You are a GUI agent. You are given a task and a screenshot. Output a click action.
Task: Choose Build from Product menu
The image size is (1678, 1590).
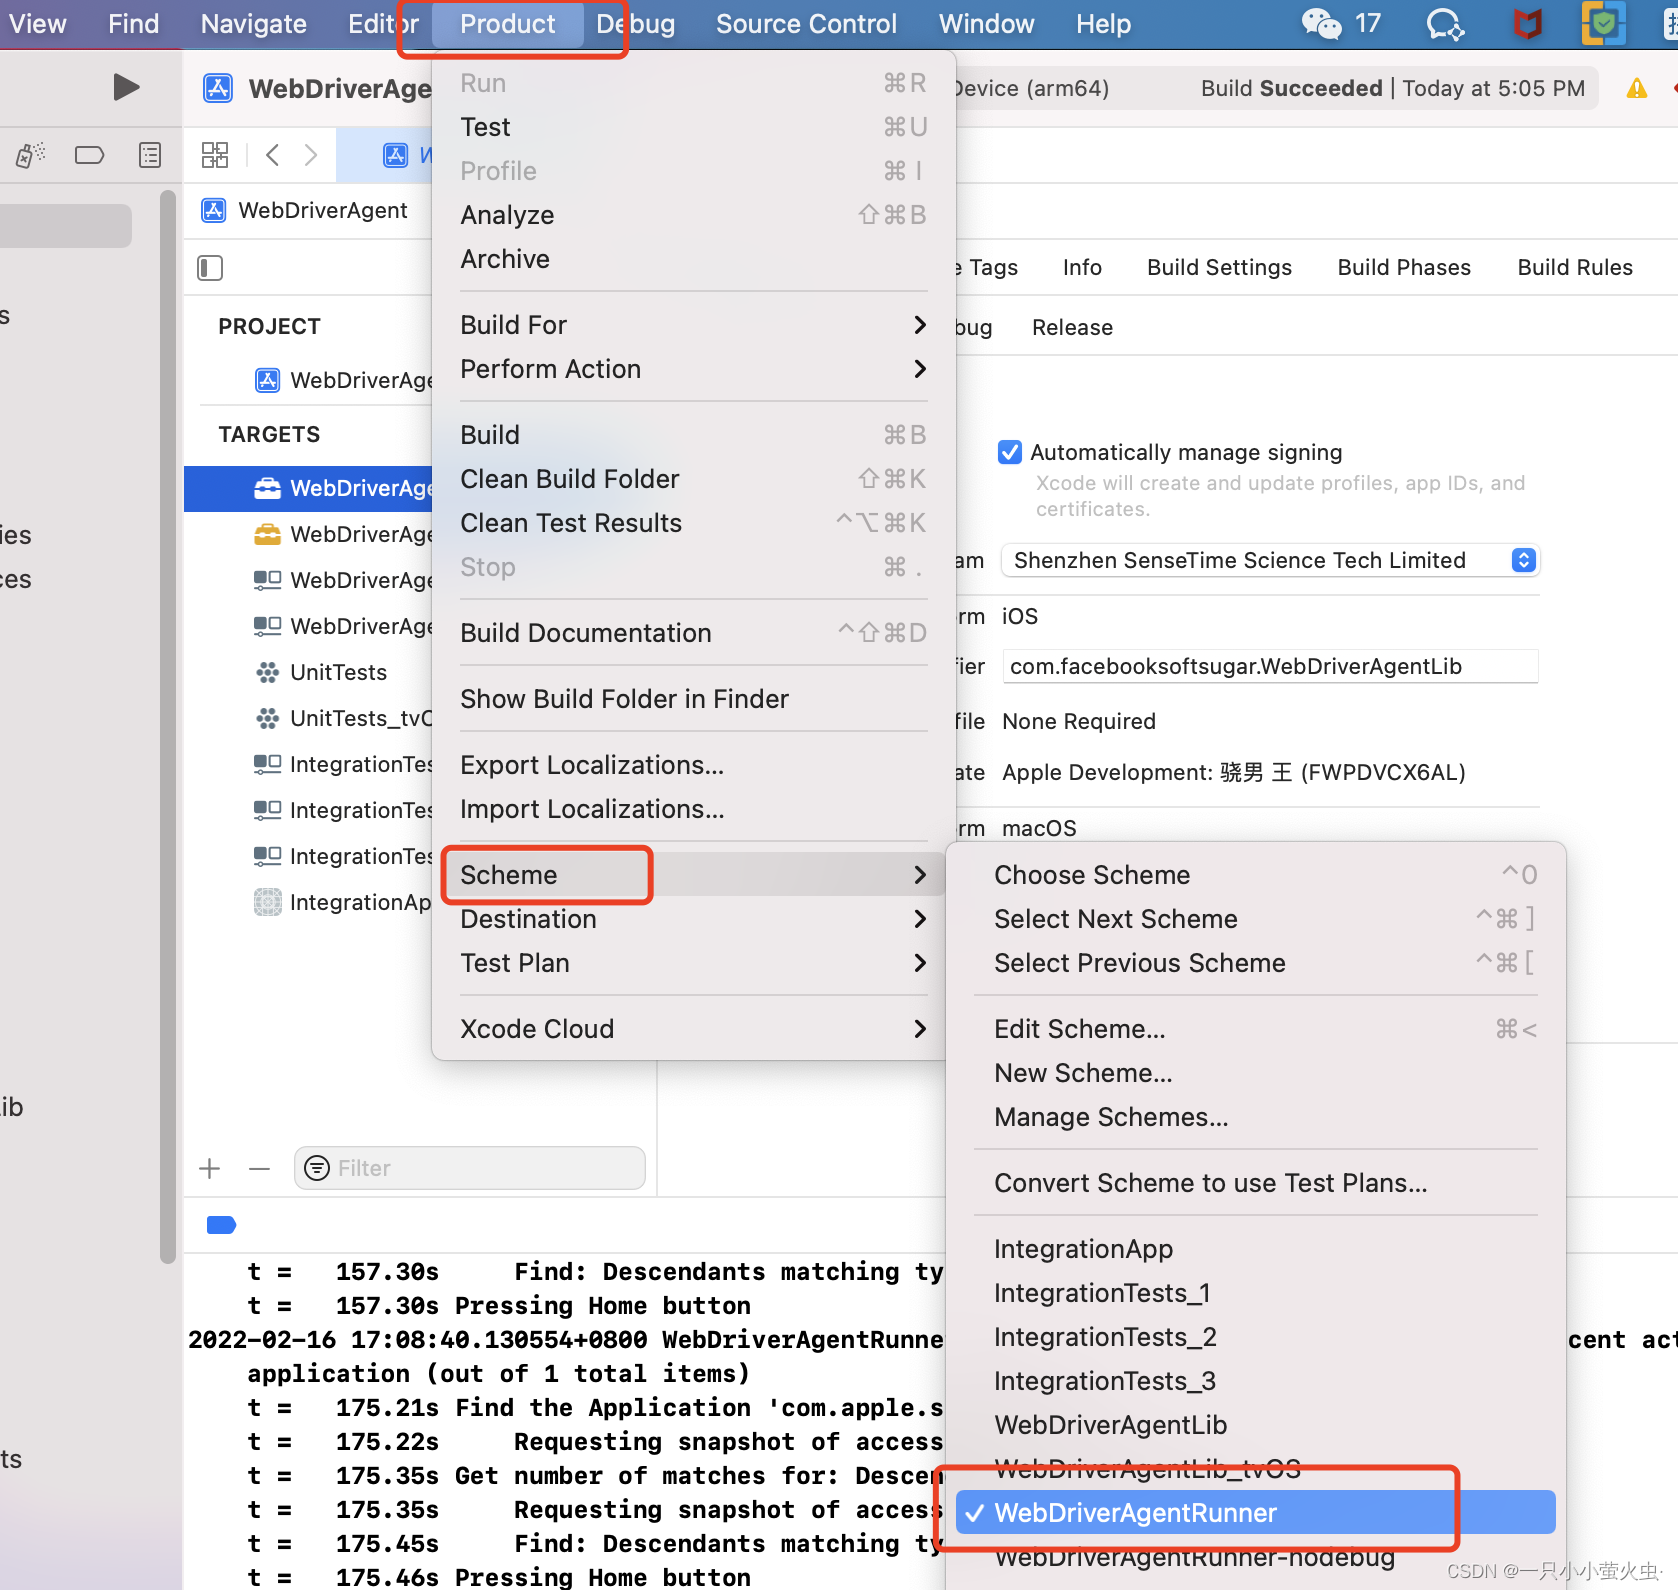click(693, 435)
